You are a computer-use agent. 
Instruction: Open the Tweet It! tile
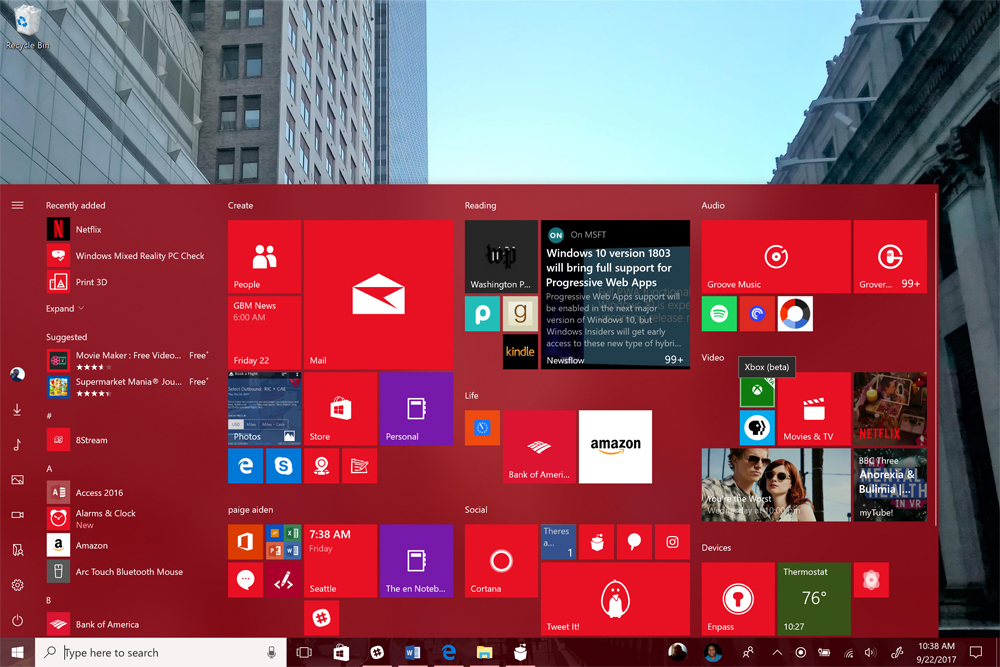point(615,599)
